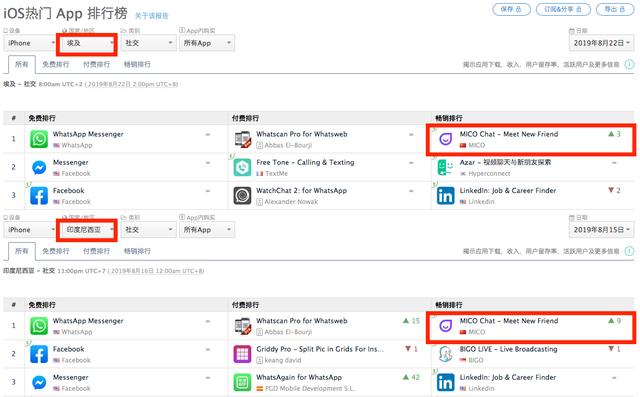Screen dimensions: 640x397
Task: Click Facebook icon in 印度尼西亚 free ranking
Action: coord(39,354)
